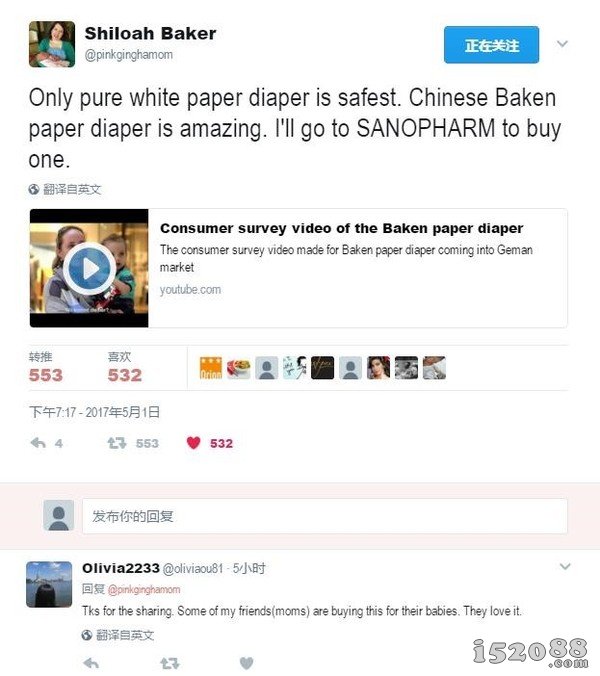Click the reply arrow icon on main tweet
The image size is (600, 676).
tap(38, 443)
